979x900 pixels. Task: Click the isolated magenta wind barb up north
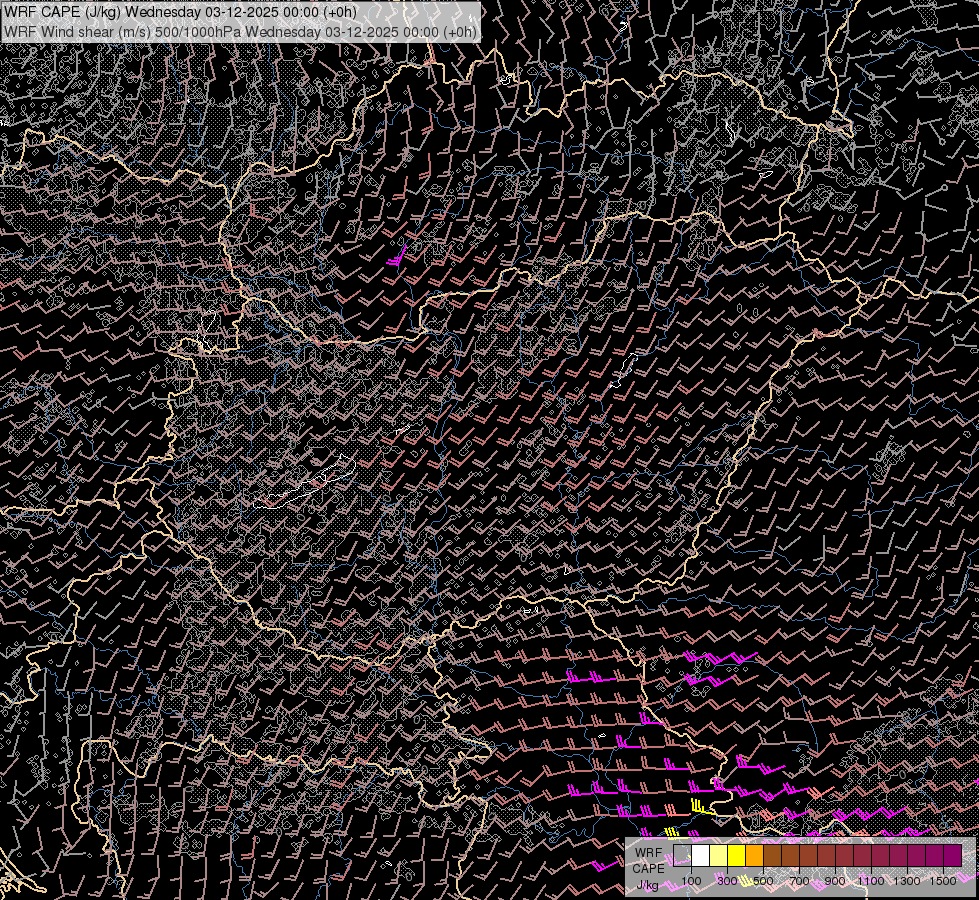coord(397,255)
